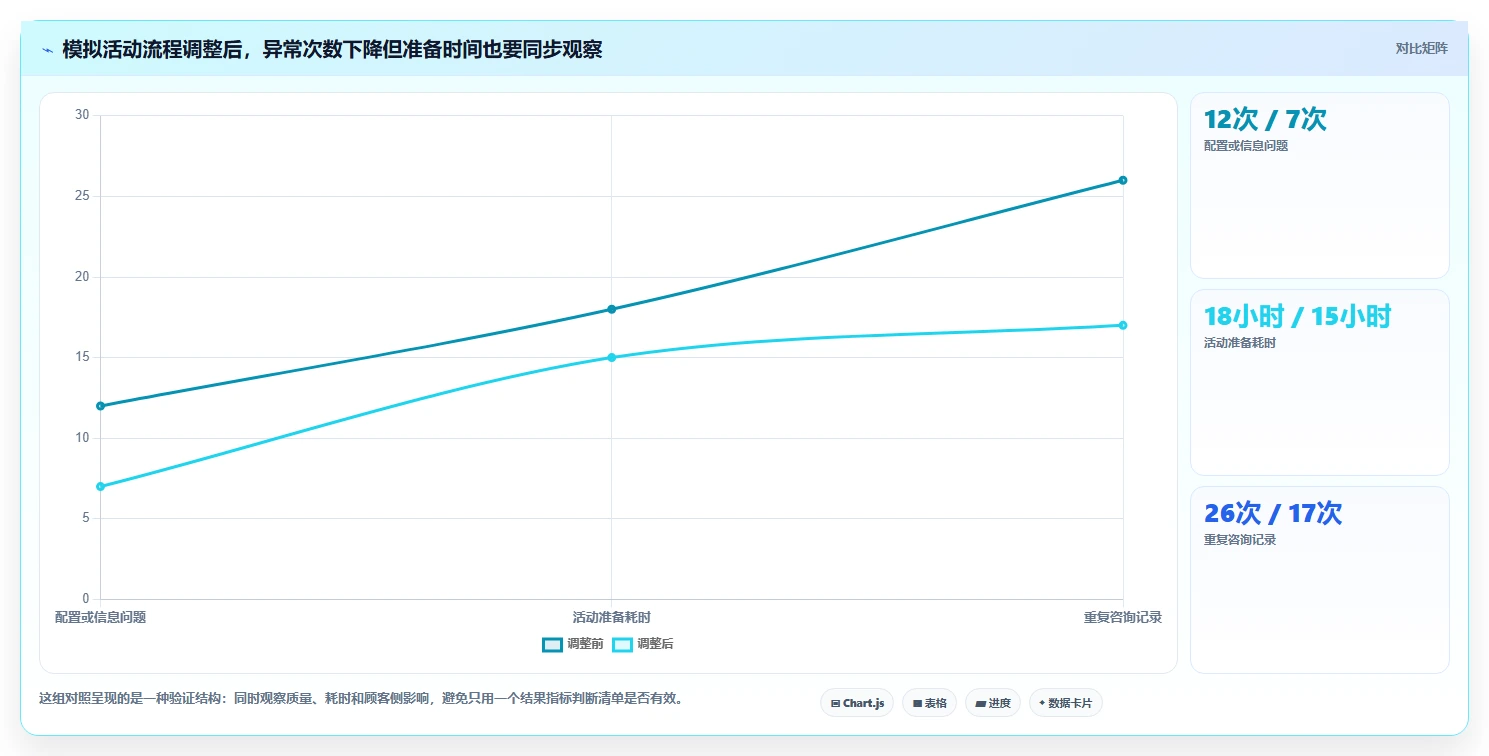Click 调整前 data point at 配置或信息问题
The width and height of the screenshot is (1489, 756).
(x=100, y=406)
